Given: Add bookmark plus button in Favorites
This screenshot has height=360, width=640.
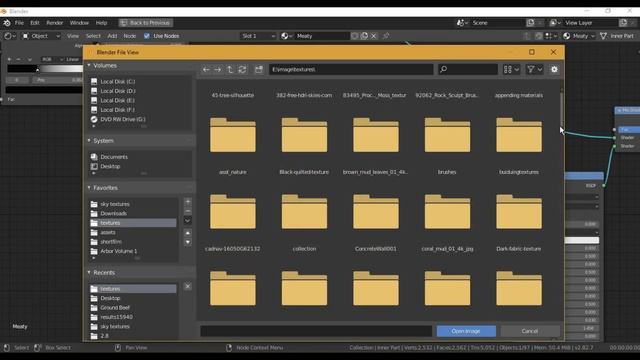Looking at the screenshot, I should (x=188, y=202).
